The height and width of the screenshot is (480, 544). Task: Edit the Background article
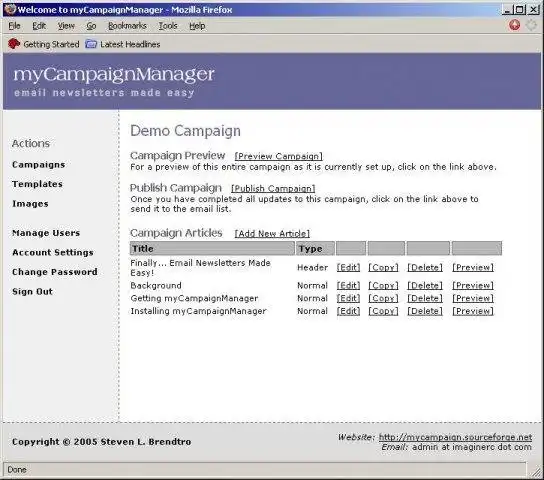coord(348,285)
